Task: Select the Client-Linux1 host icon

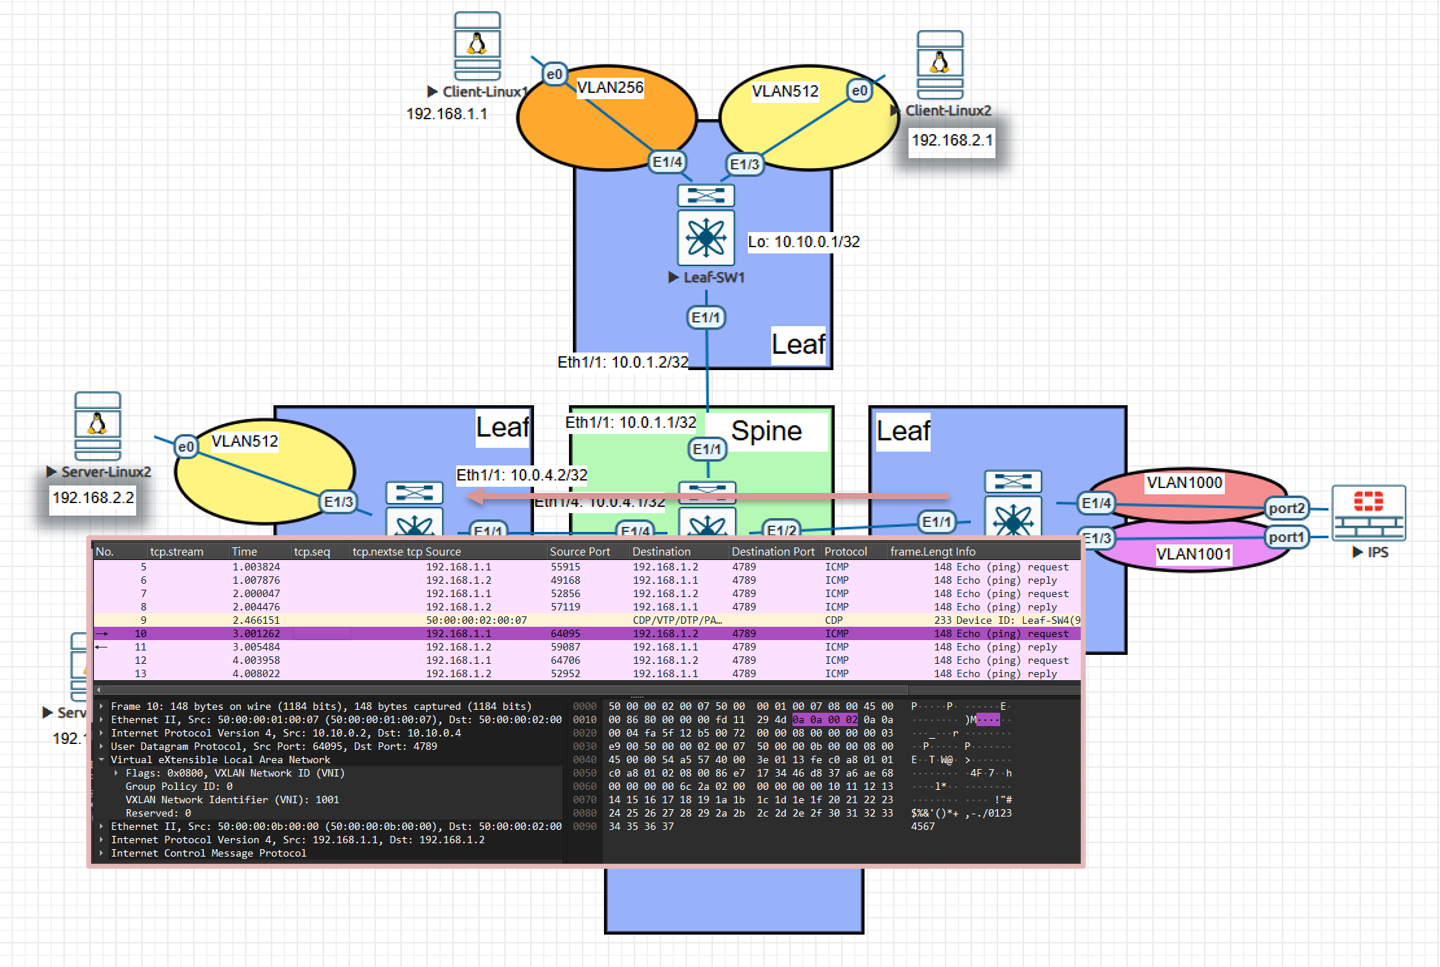Action: click(x=477, y=46)
